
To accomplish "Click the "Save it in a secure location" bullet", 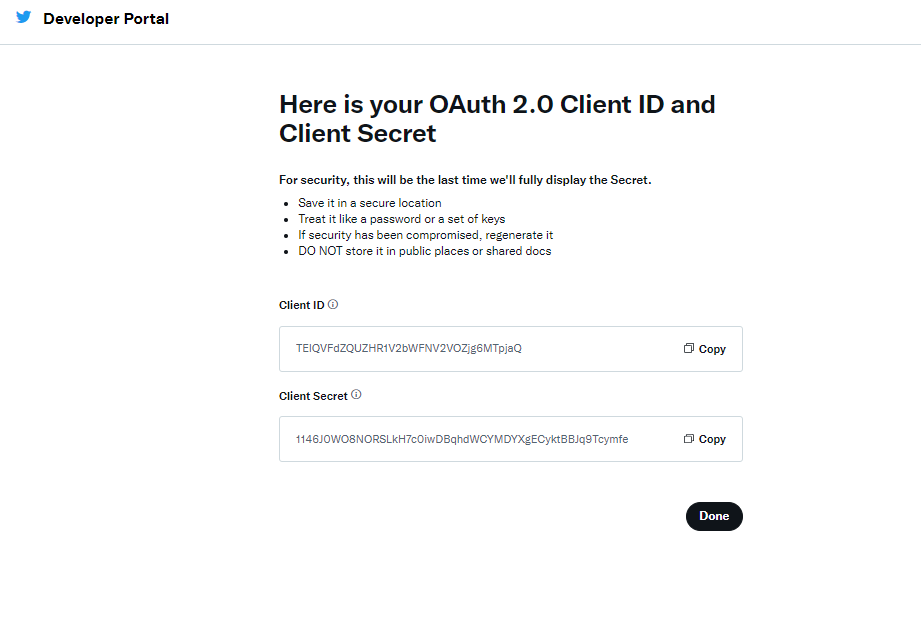I will tap(369, 203).
